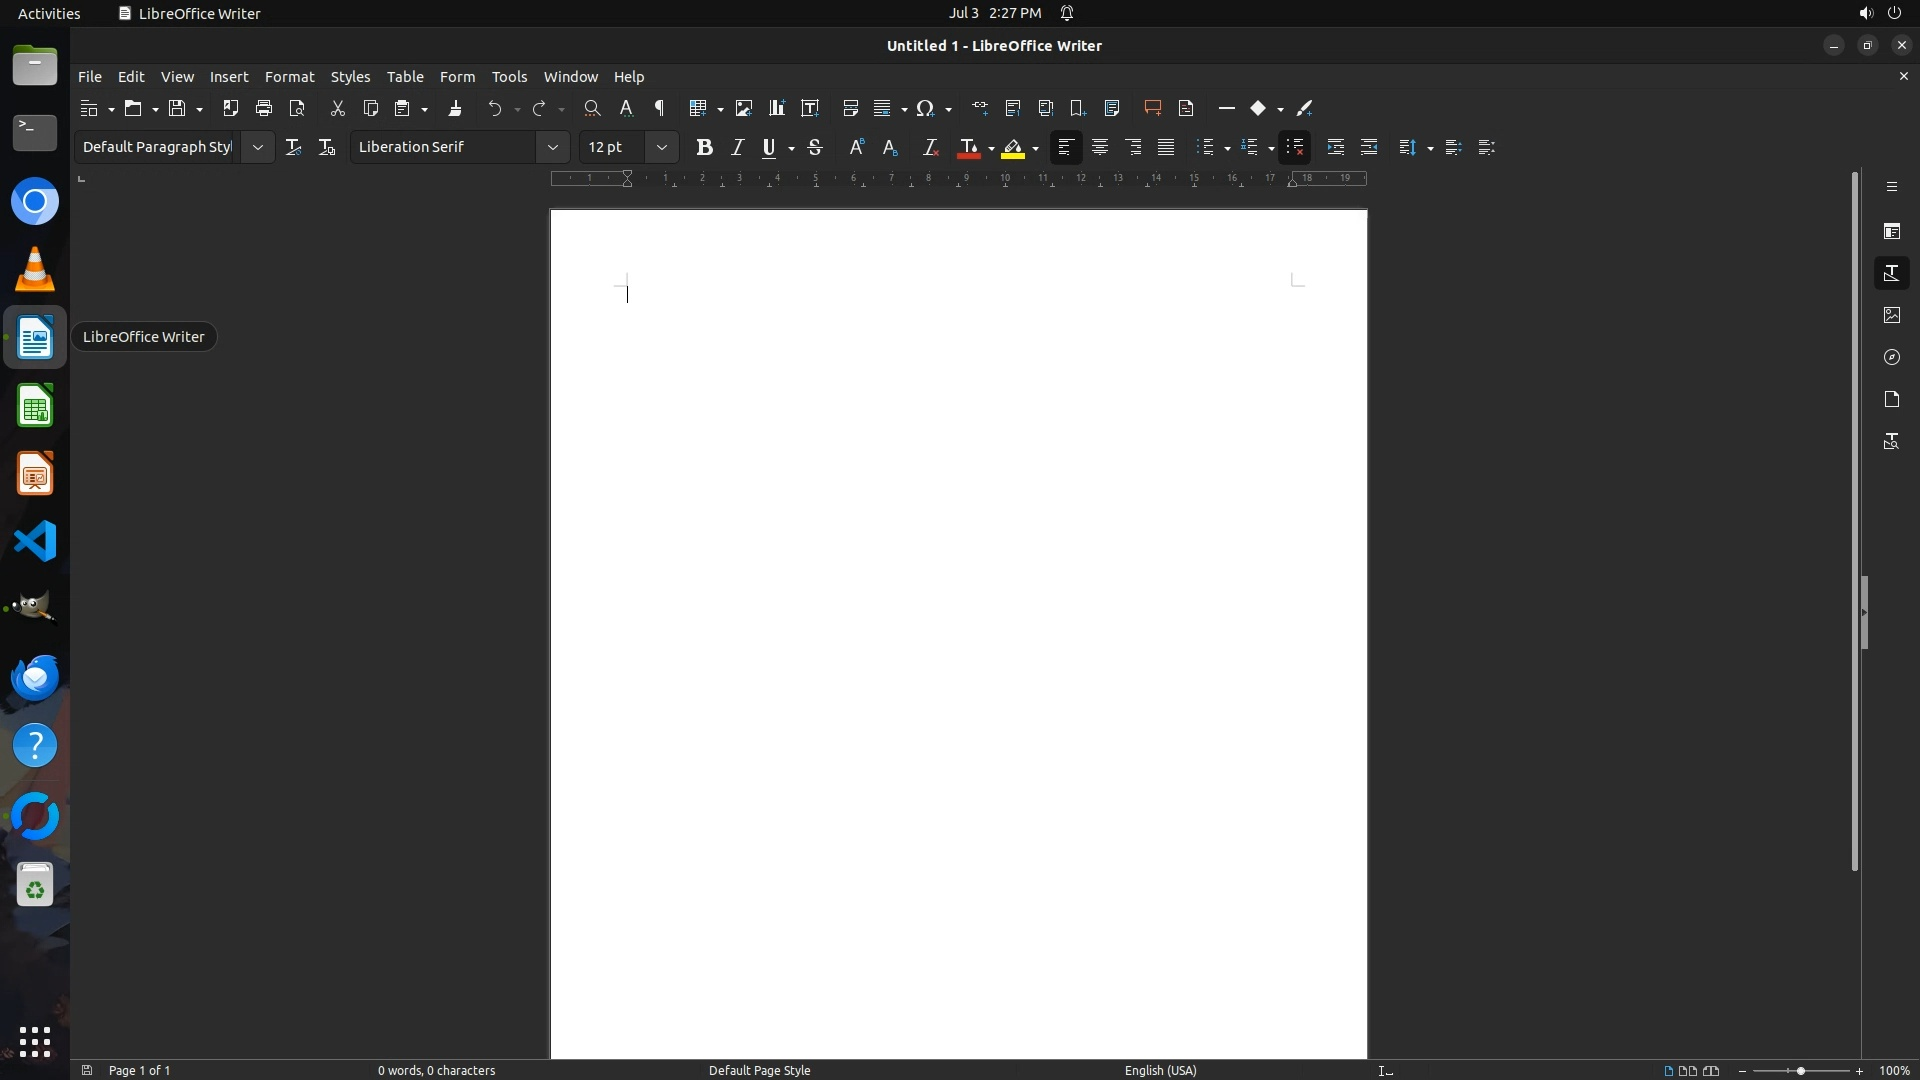
Task: Click the Clone Formatting paintbrush icon
Action: click(455, 108)
